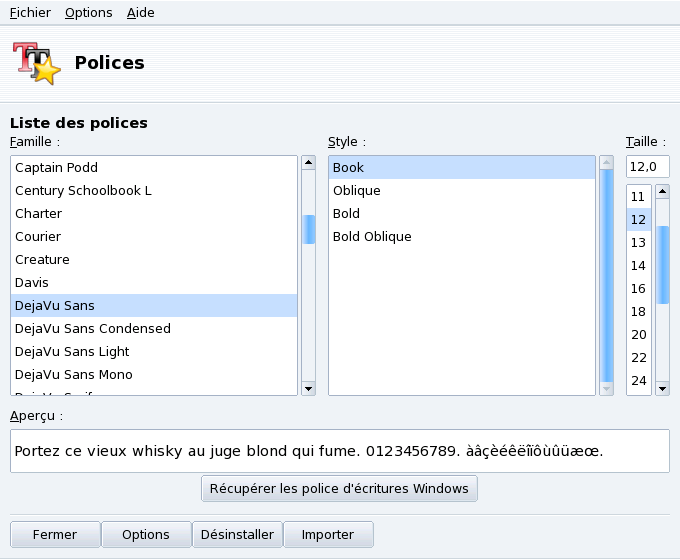
Task: Open the Options menu in menu bar
Action: tap(89, 13)
